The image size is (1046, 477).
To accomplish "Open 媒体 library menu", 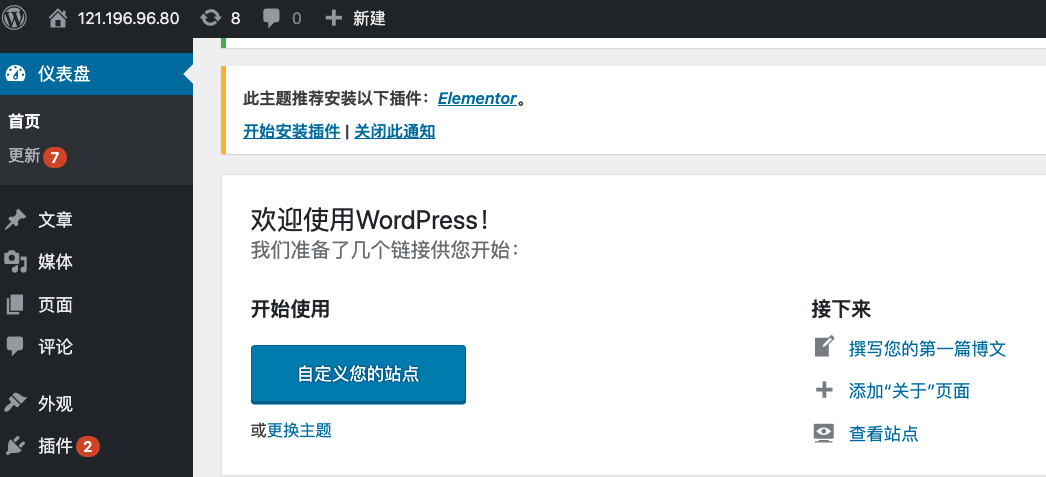I will click(55, 262).
